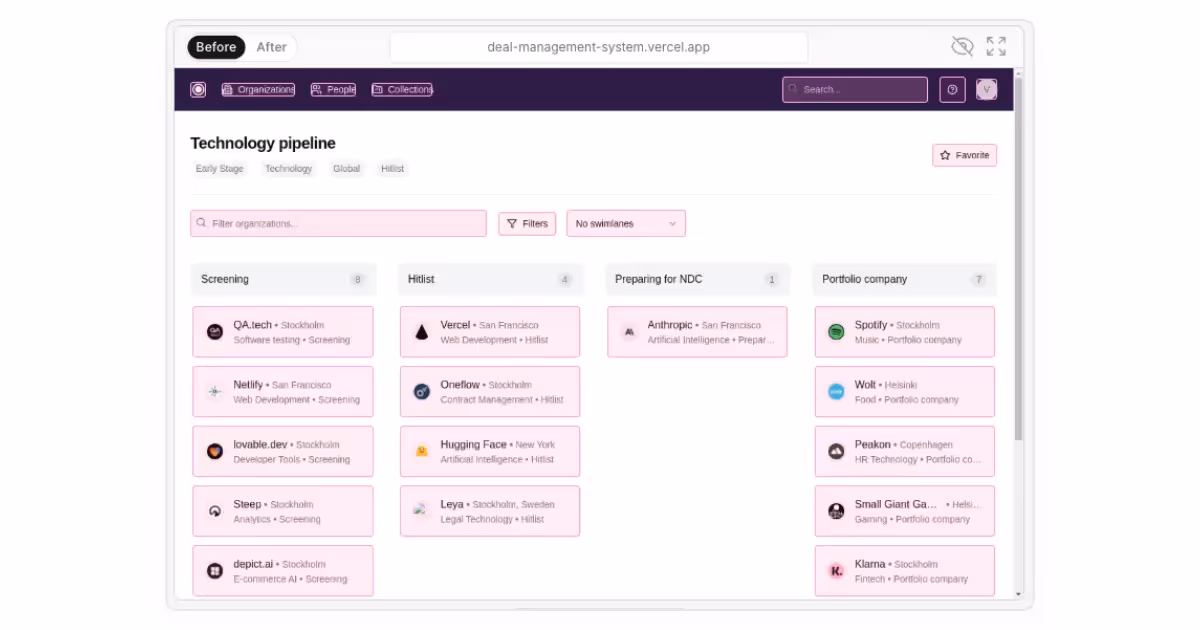This screenshot has width=1200, height=630.
Task: Open the Small Giant Games card title
Action: [x=897, y=504]
